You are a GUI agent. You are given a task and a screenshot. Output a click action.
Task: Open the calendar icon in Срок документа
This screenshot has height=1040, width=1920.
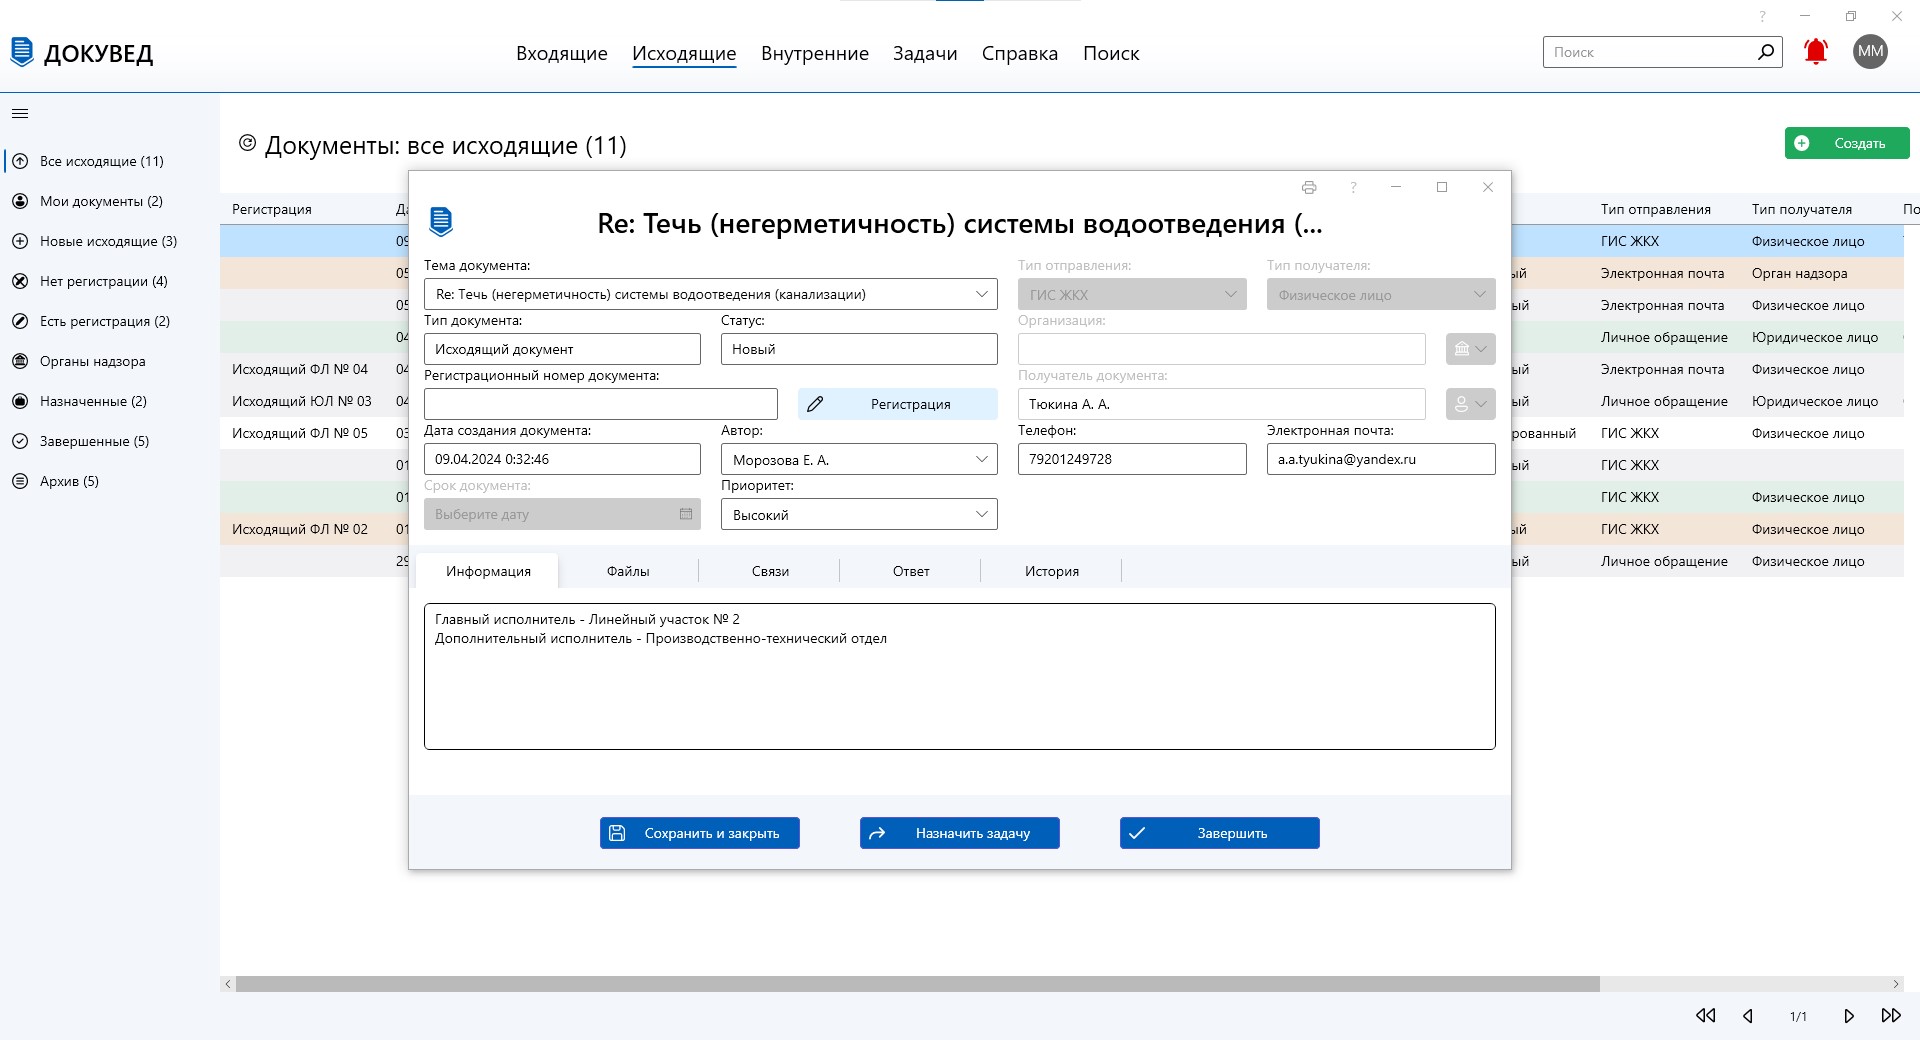(x=686, y=514)
